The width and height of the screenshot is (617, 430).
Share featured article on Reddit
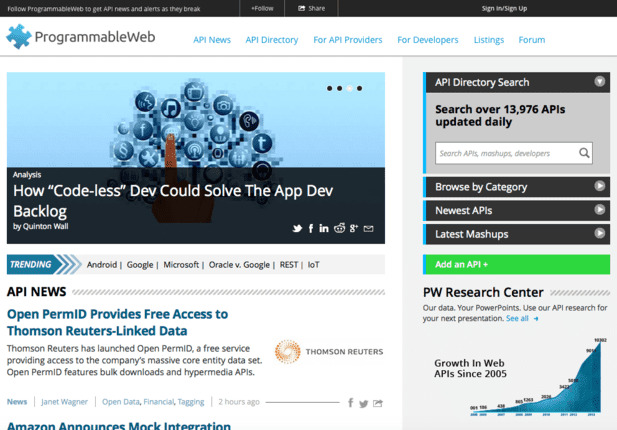(339, 228)
